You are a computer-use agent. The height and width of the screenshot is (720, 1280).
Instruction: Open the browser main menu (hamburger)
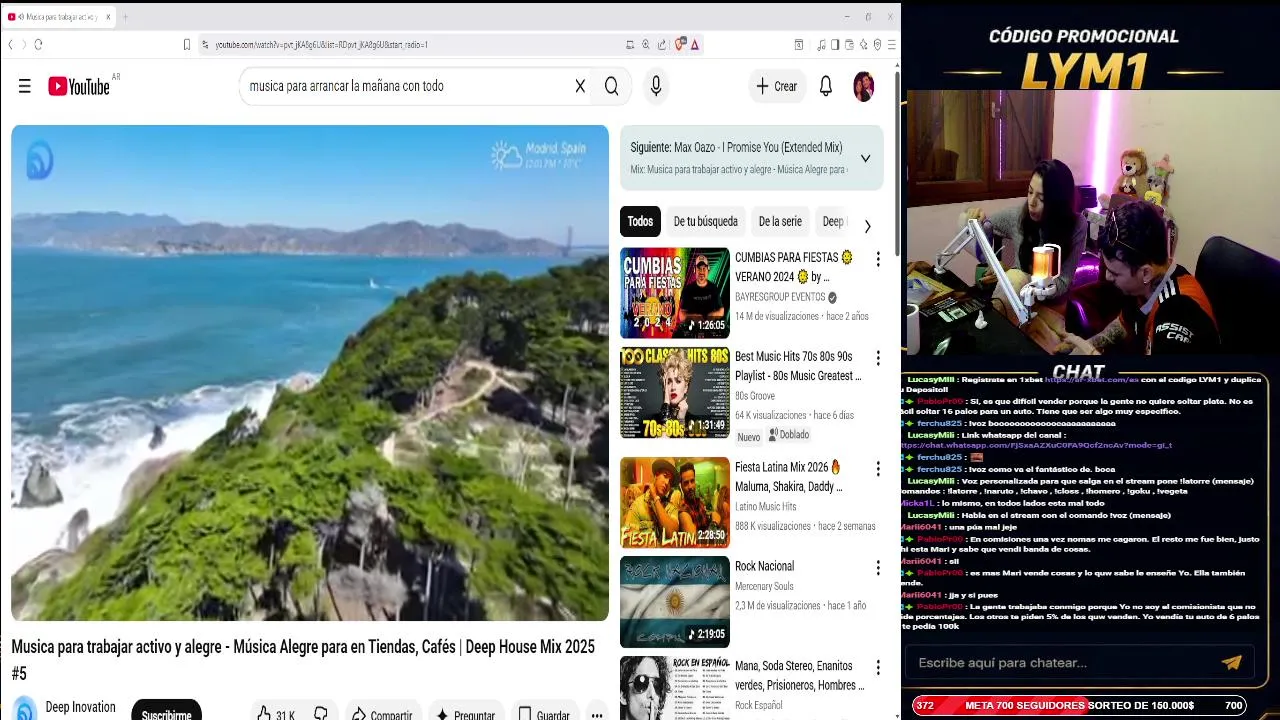pyautogui.click(x=891, y=45)
